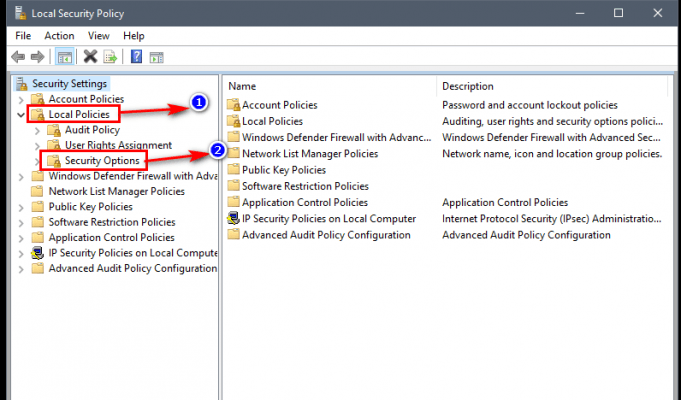Click User Rights Assignment folder icon

(x=54, y=145)
